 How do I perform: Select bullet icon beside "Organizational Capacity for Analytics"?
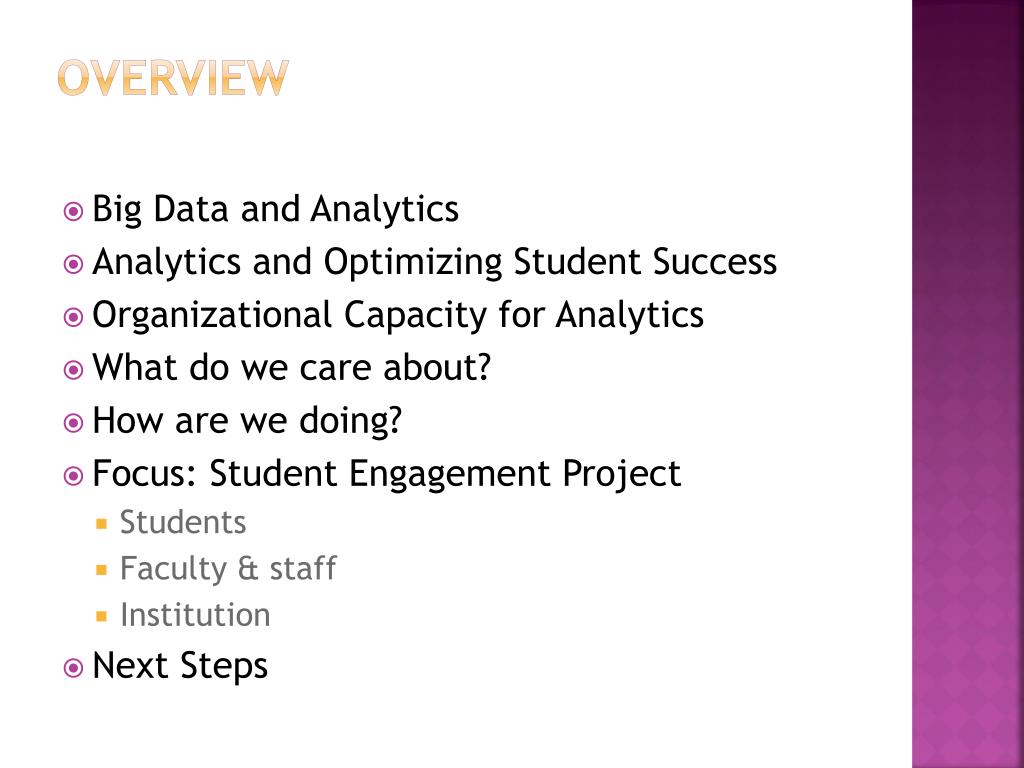[x=73, y=317]
